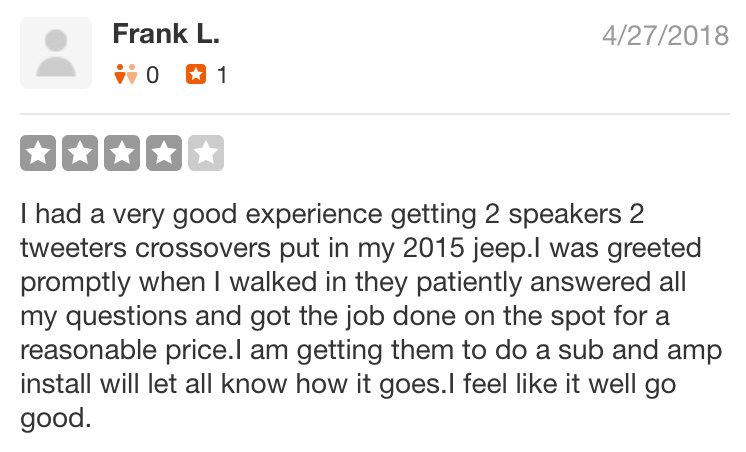Click the orange review count star icon
Viewport: 746px width, 452px height.
[196, 74]
